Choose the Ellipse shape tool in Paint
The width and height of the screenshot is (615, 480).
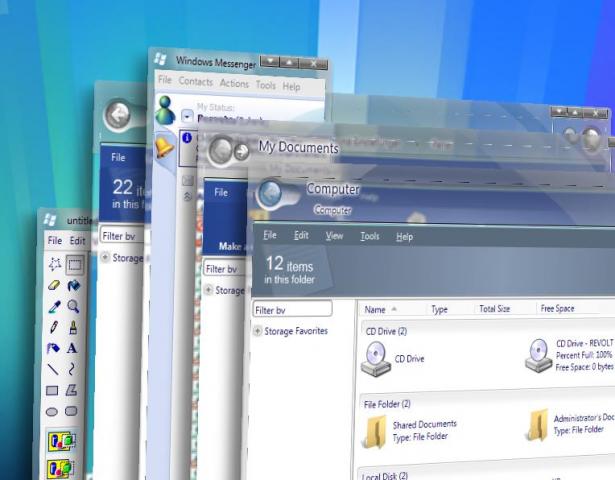click(x=52, y=411)
